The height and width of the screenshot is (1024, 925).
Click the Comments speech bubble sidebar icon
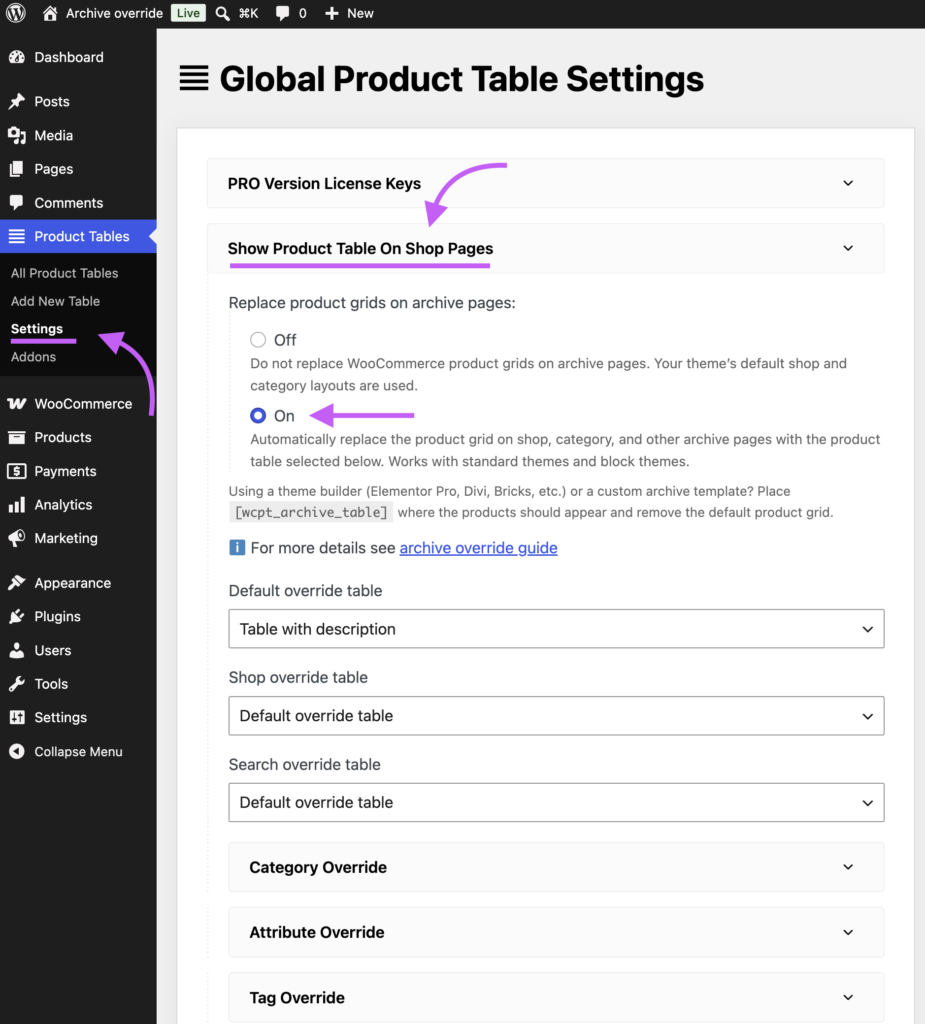(17, 202)
